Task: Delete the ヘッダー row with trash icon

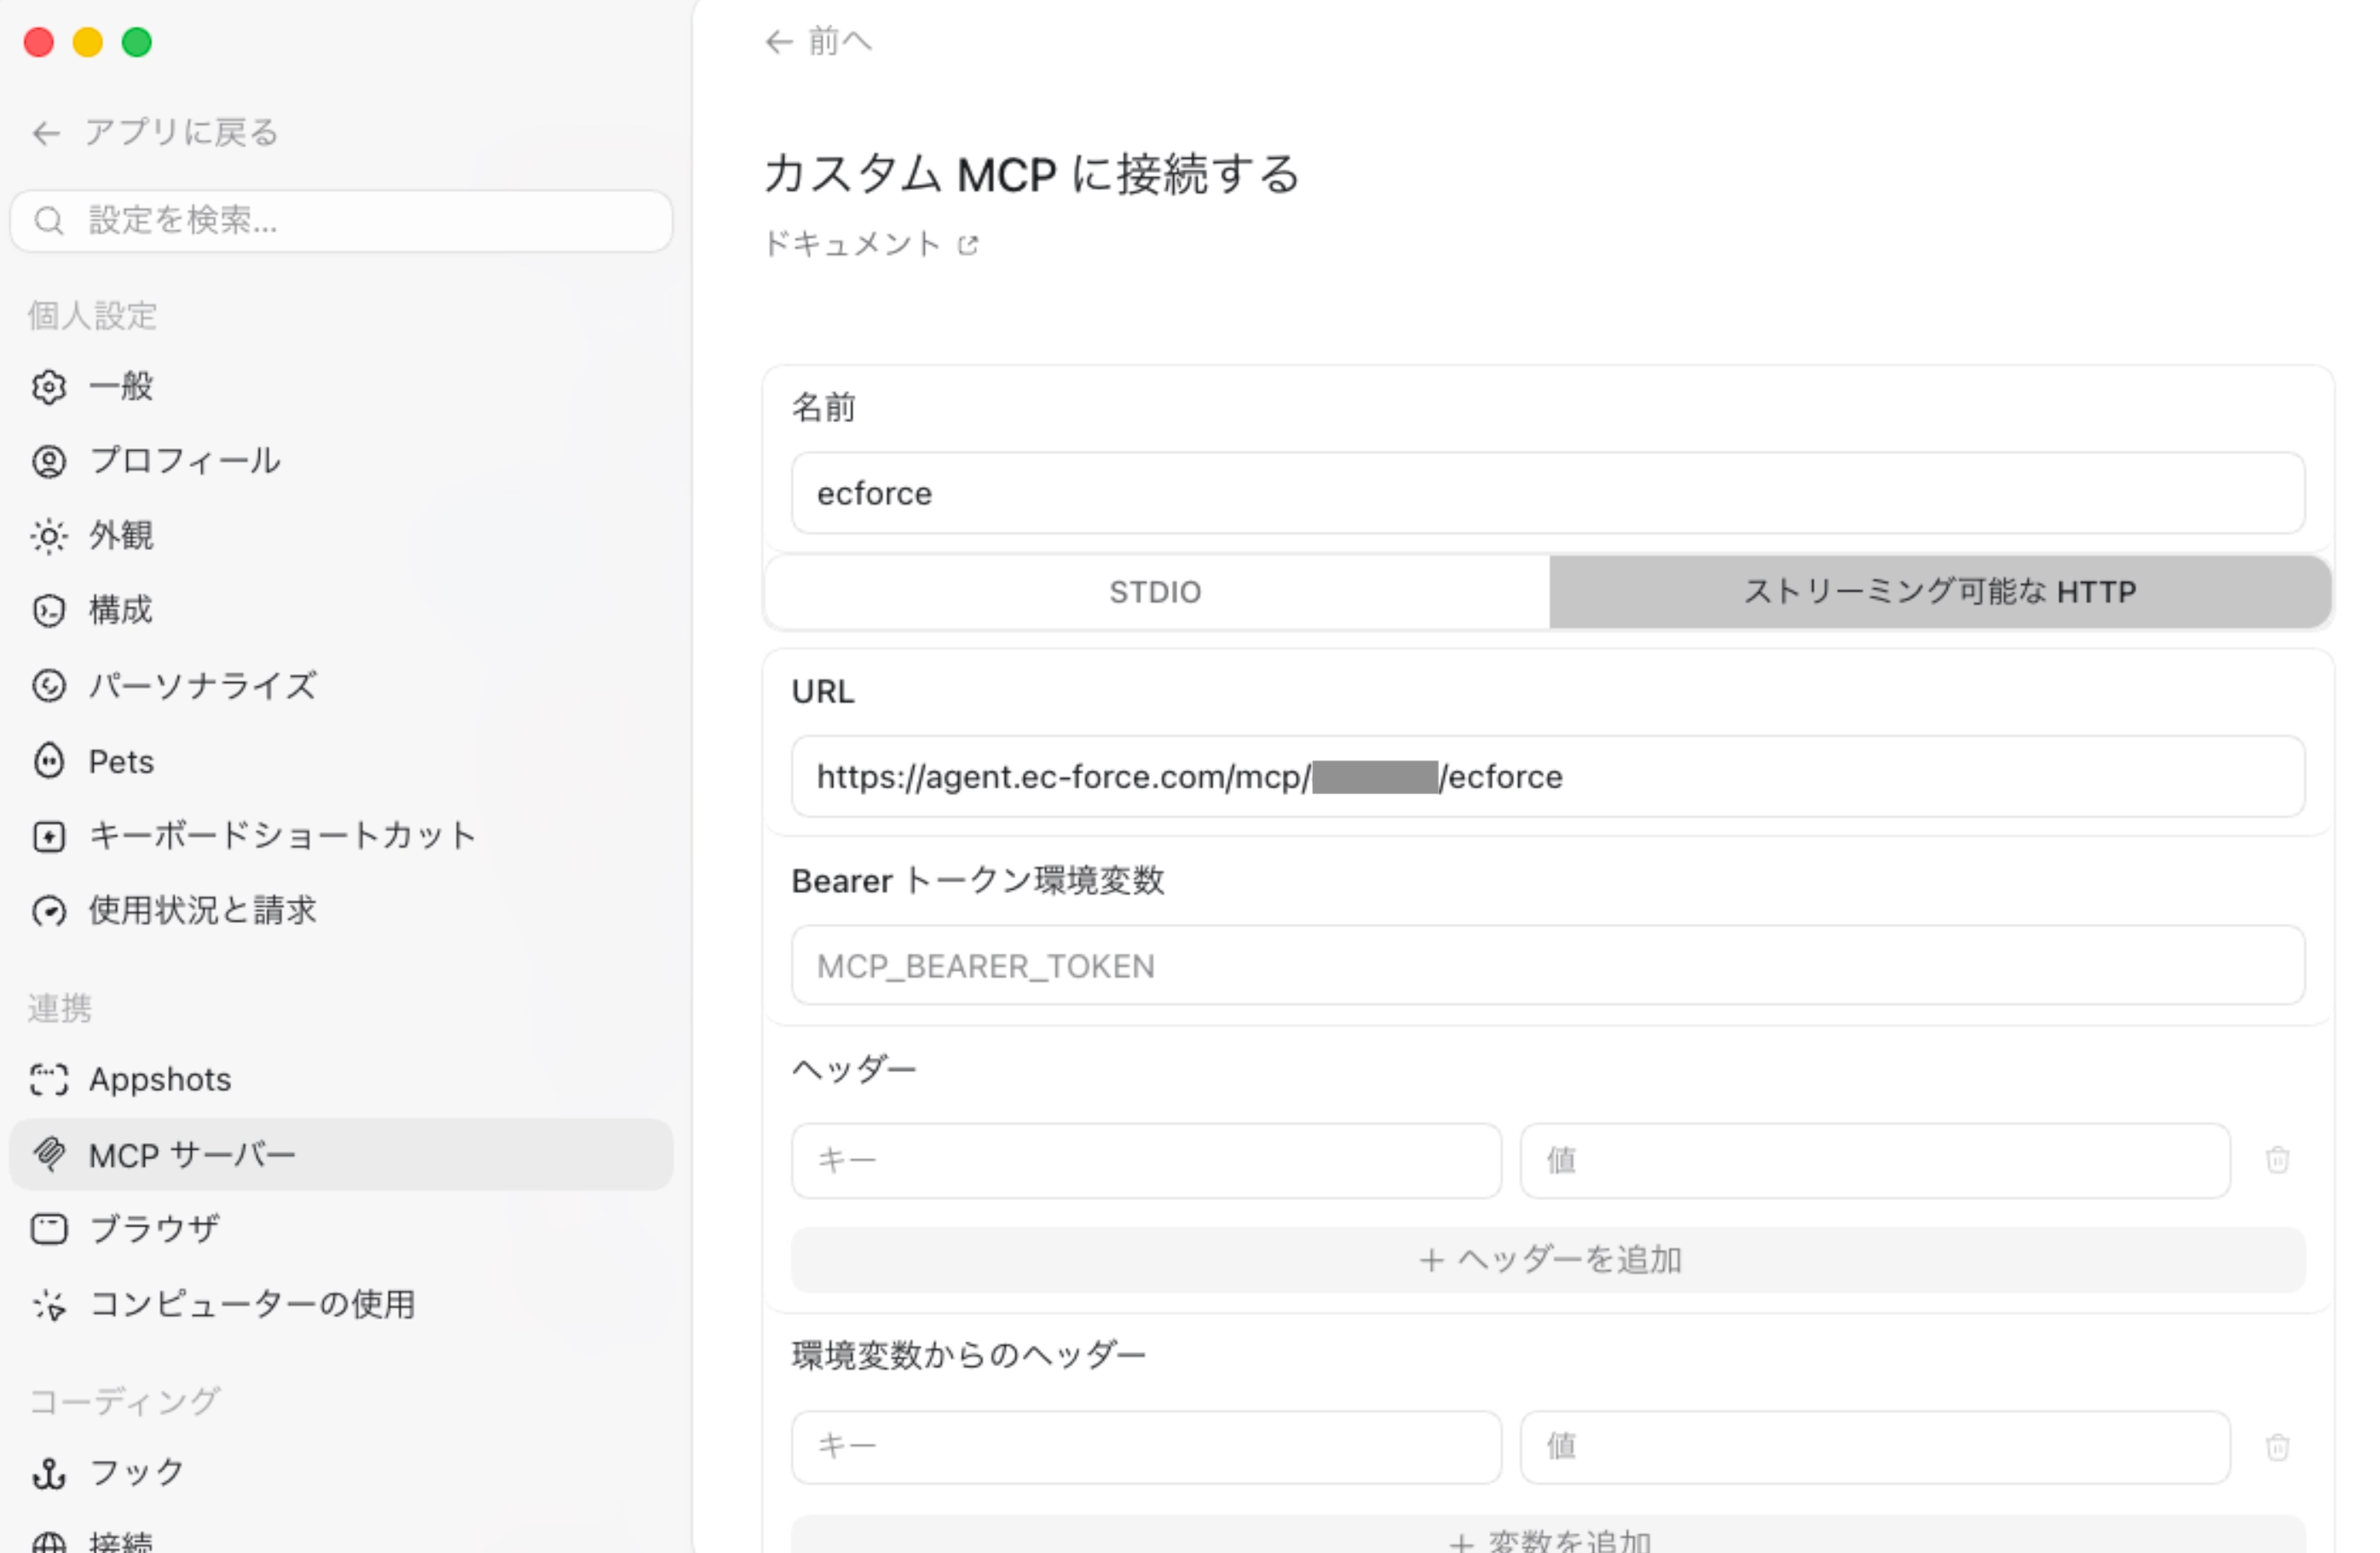Action: coord(2278,1160)
